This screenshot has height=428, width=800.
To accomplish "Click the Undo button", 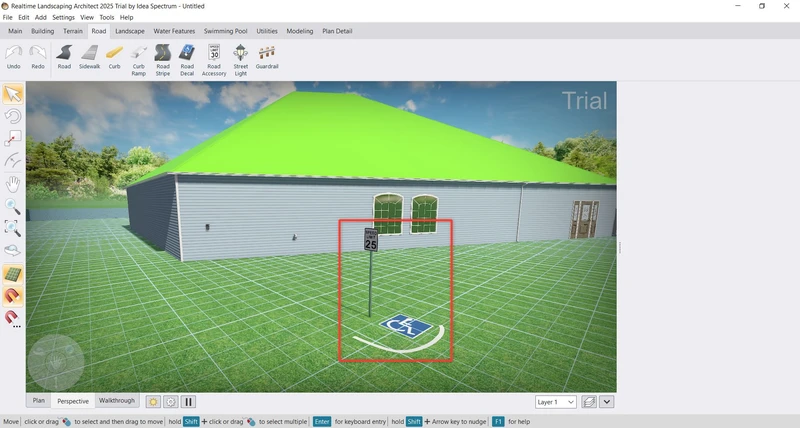I will coord(13,57).
